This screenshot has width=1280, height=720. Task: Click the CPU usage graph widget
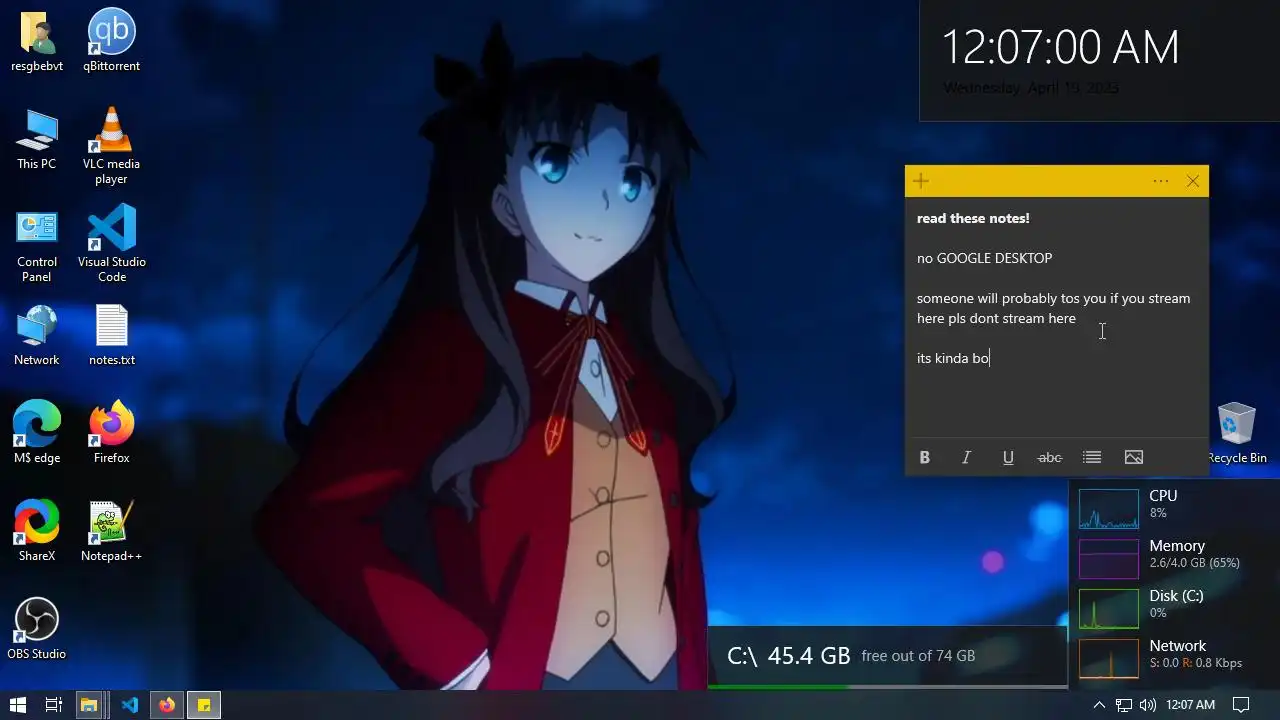(1108, 508)
